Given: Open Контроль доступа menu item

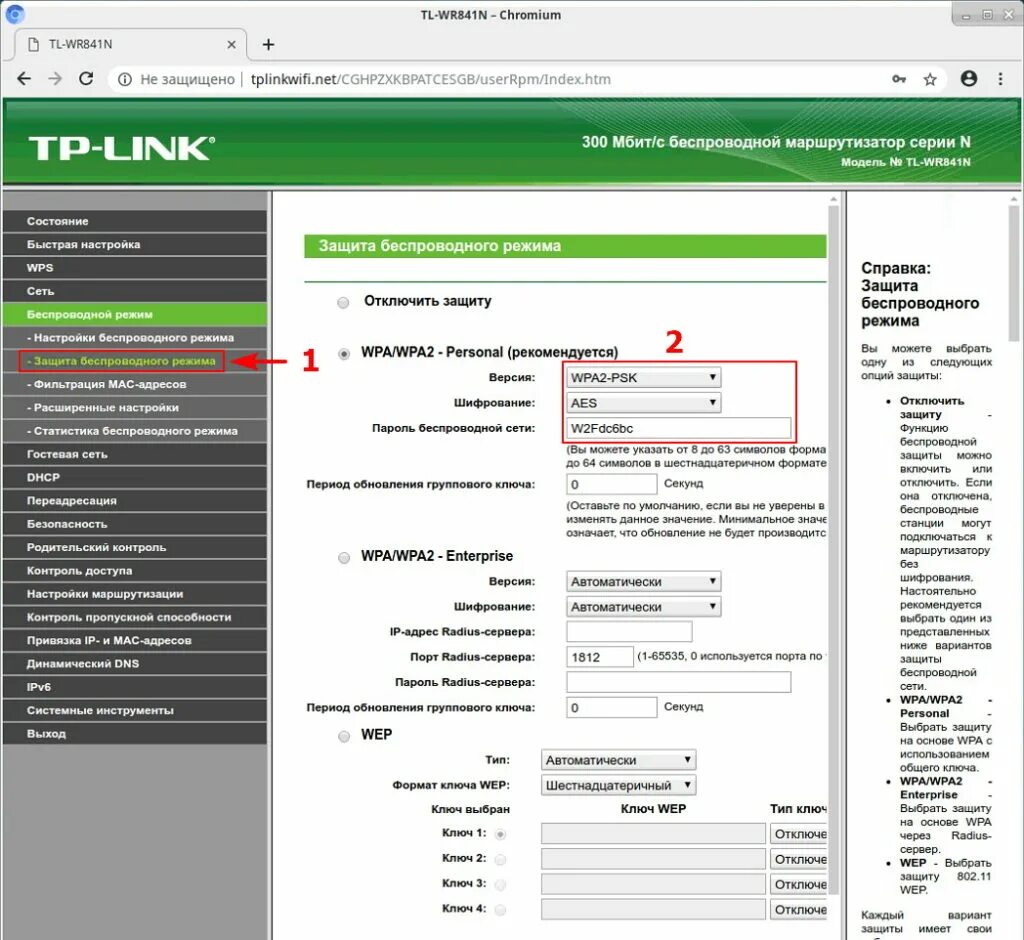Looking at the screenshot, I should [135, 570].
